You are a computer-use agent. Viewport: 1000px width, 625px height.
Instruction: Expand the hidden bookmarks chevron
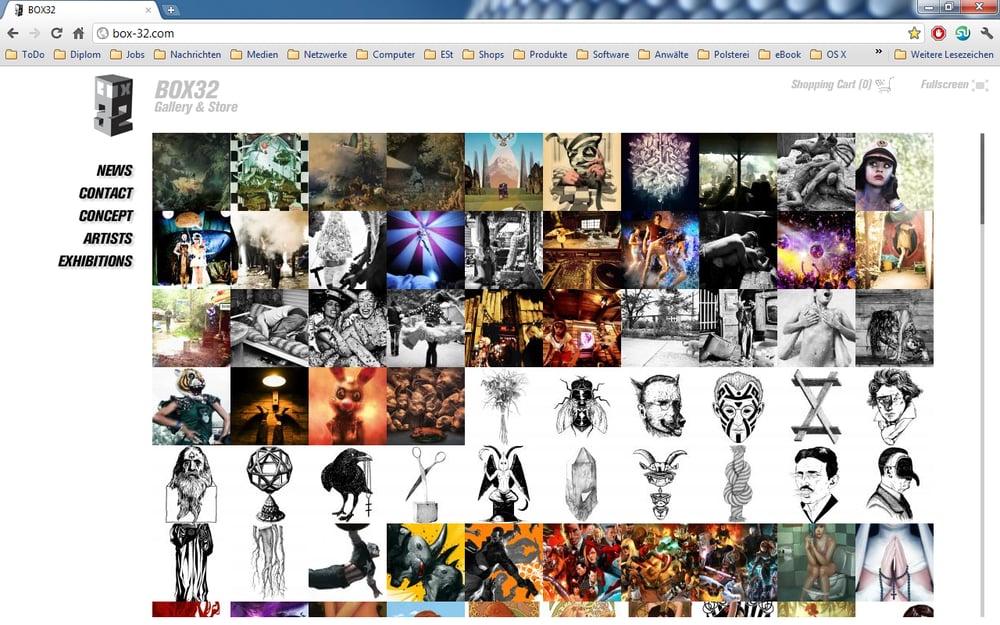tap(878, 52)
